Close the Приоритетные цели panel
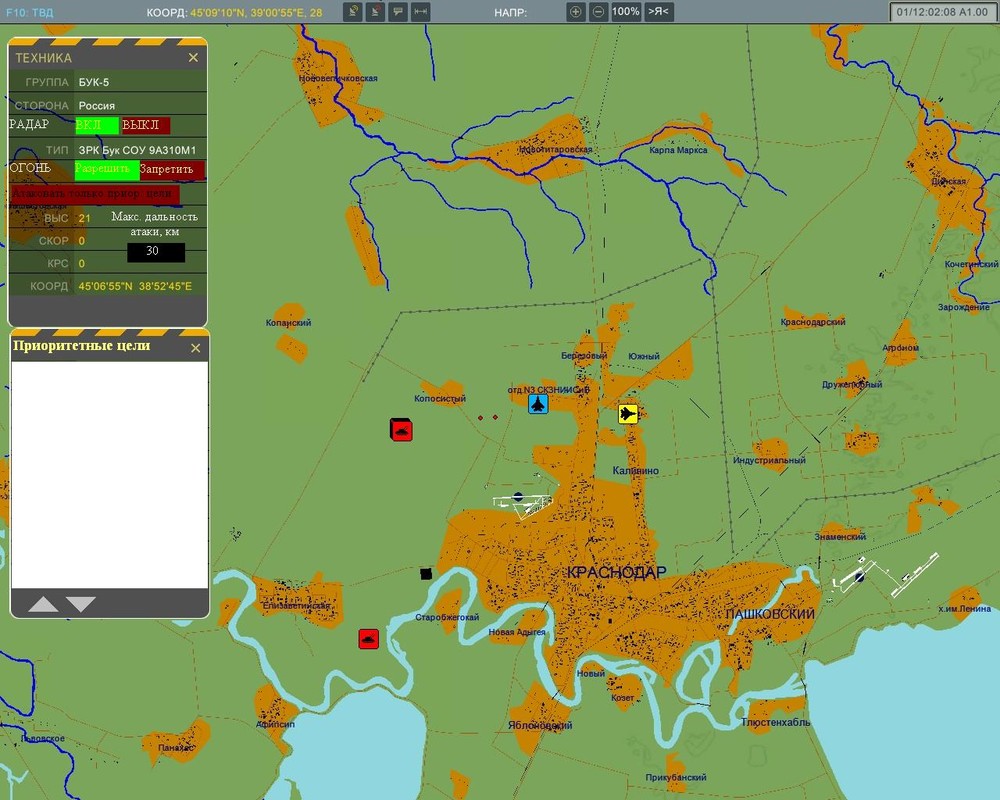Image resolution: width=1000 pixels, height=800 pixels. 196,348
